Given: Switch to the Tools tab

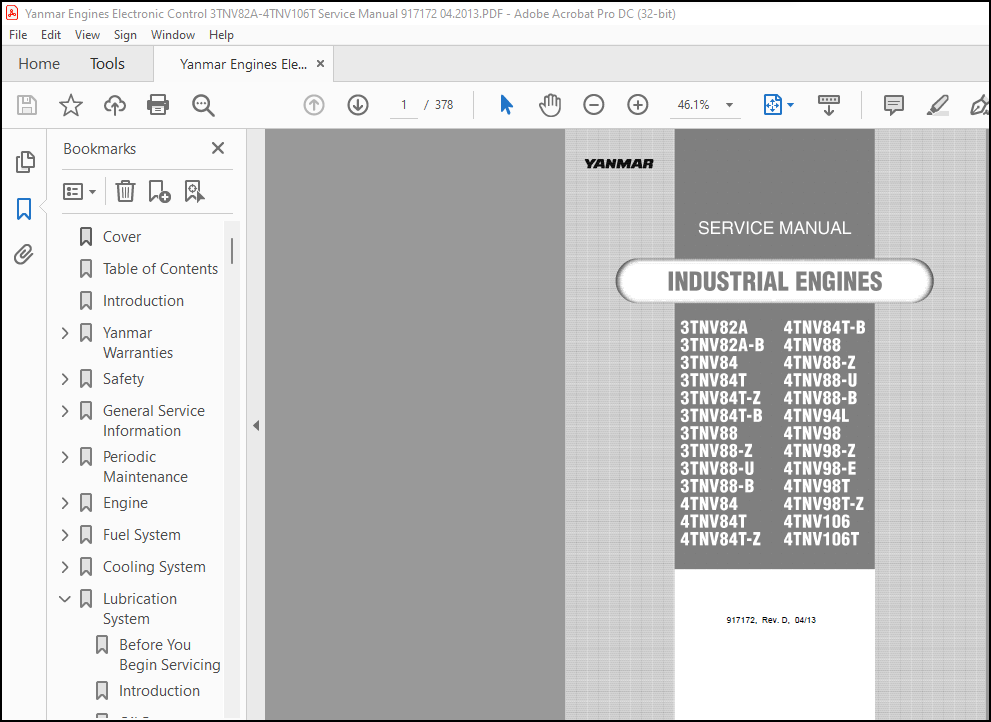Looking at the screenshot, I should point(107,64).
